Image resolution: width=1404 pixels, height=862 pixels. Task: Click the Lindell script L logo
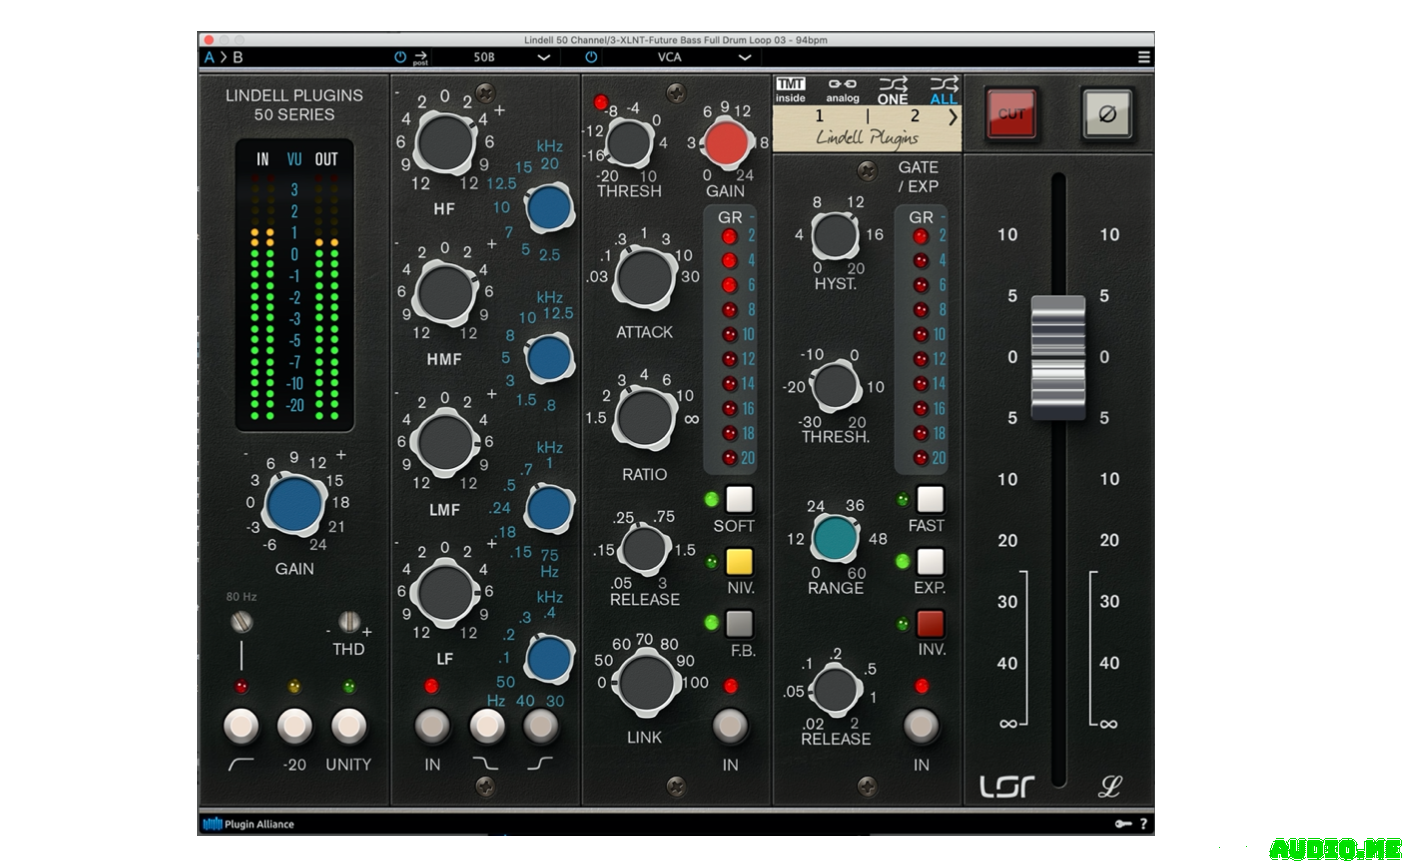[x=1109, y=786]
